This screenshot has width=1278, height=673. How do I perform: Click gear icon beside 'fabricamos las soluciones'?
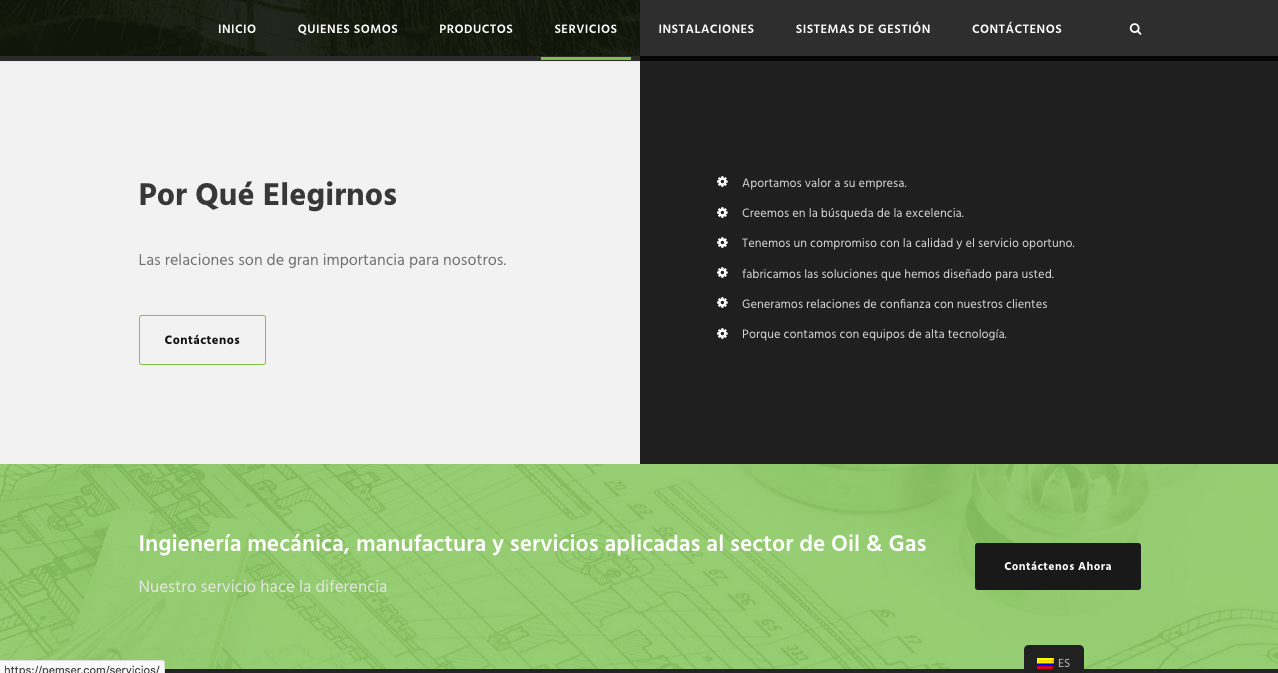click(722, 273)
